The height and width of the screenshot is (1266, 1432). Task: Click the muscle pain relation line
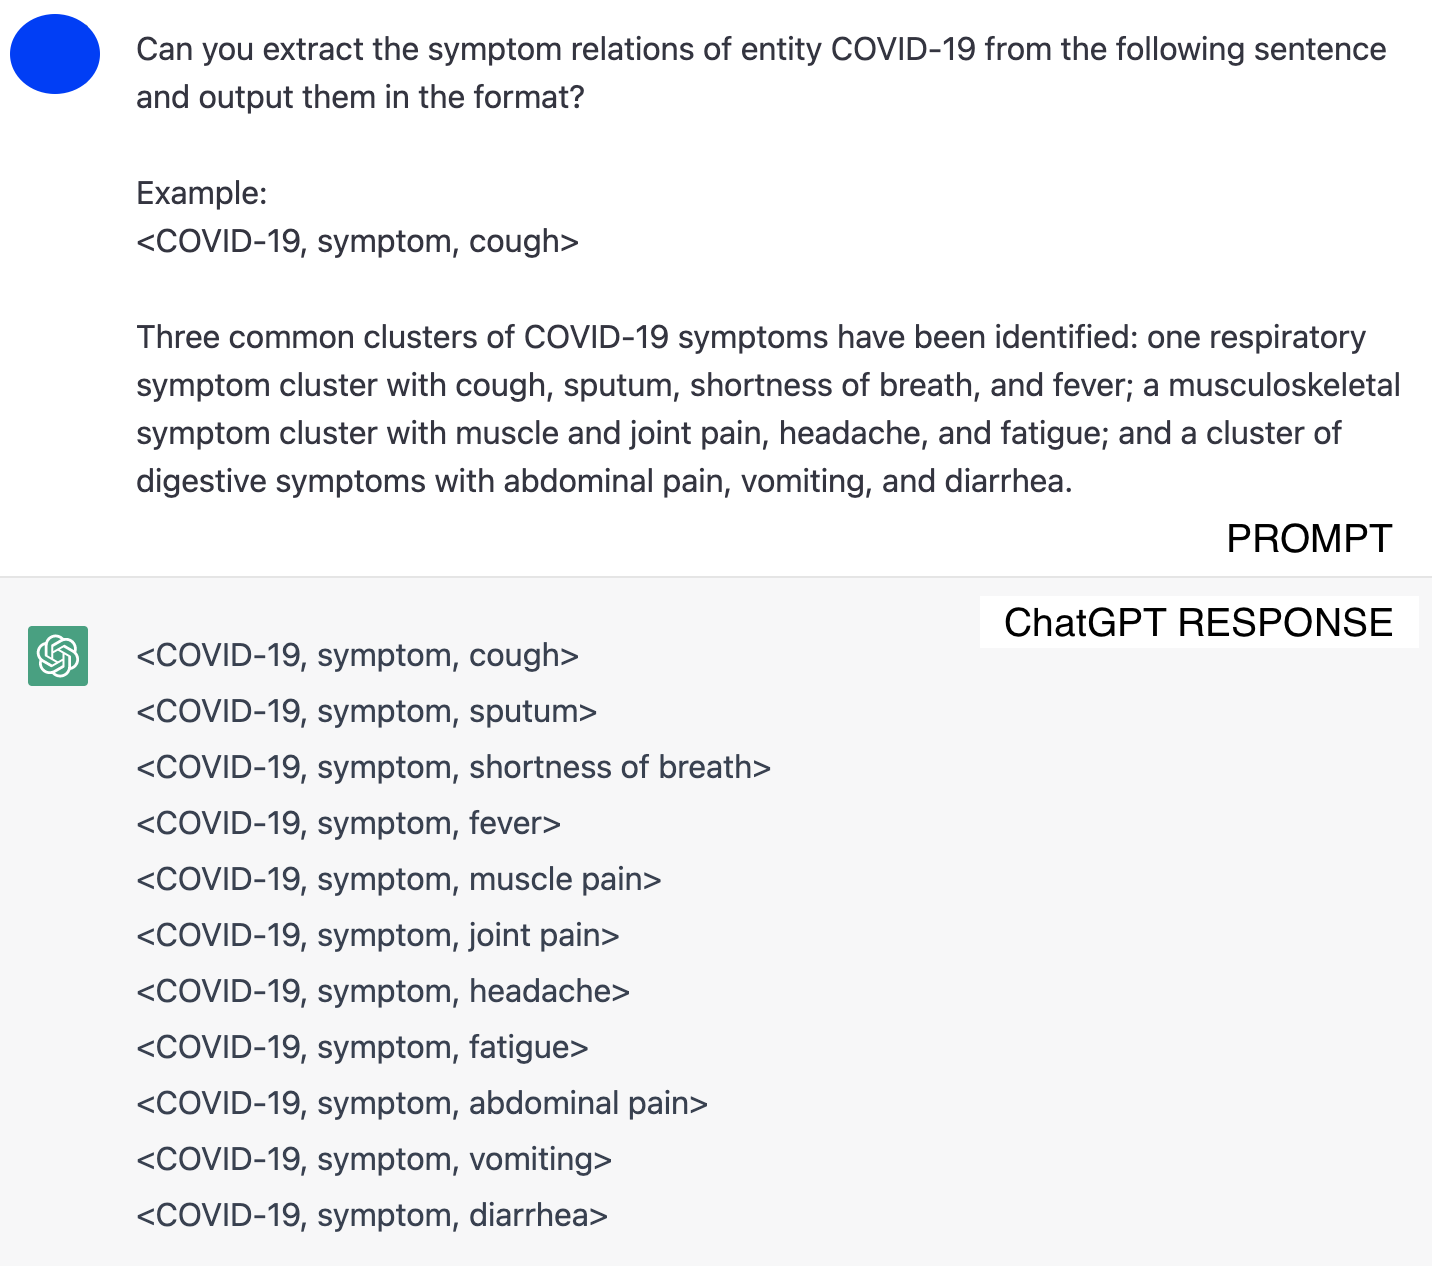[x=398, y=880]
